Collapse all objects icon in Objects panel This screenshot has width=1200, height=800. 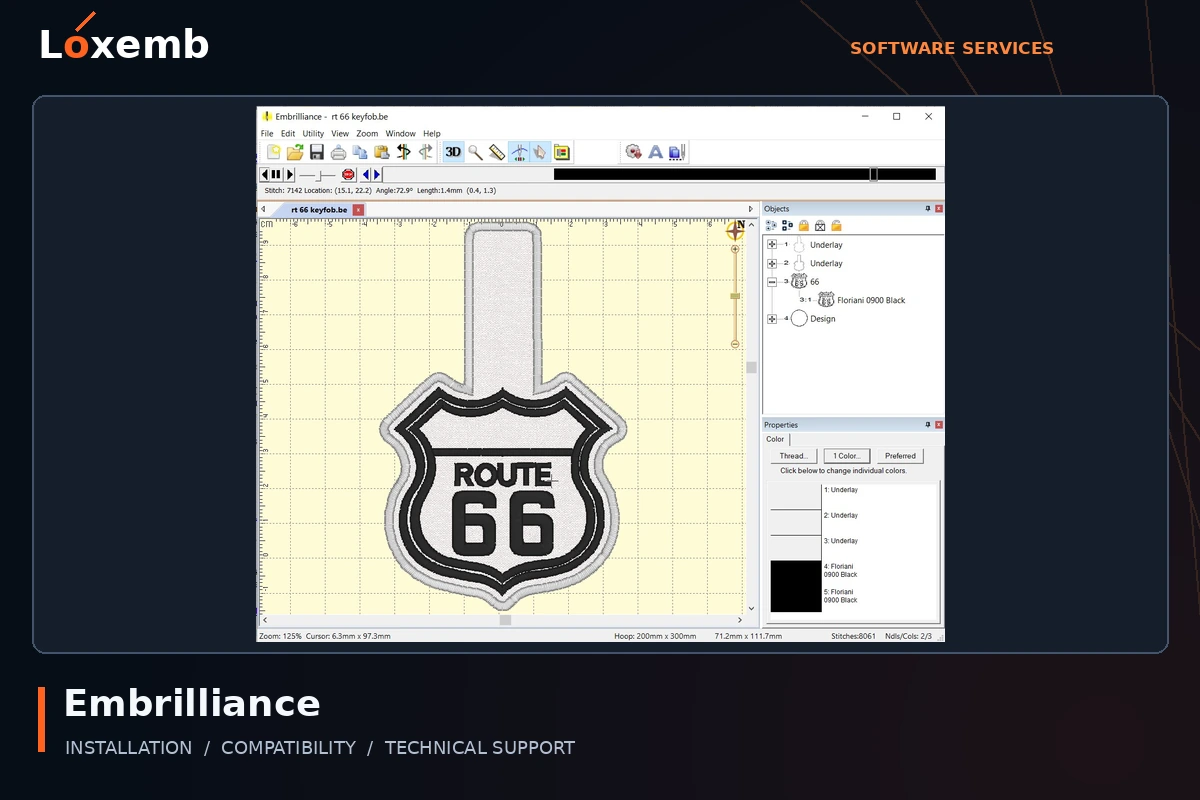click(787, 226)
